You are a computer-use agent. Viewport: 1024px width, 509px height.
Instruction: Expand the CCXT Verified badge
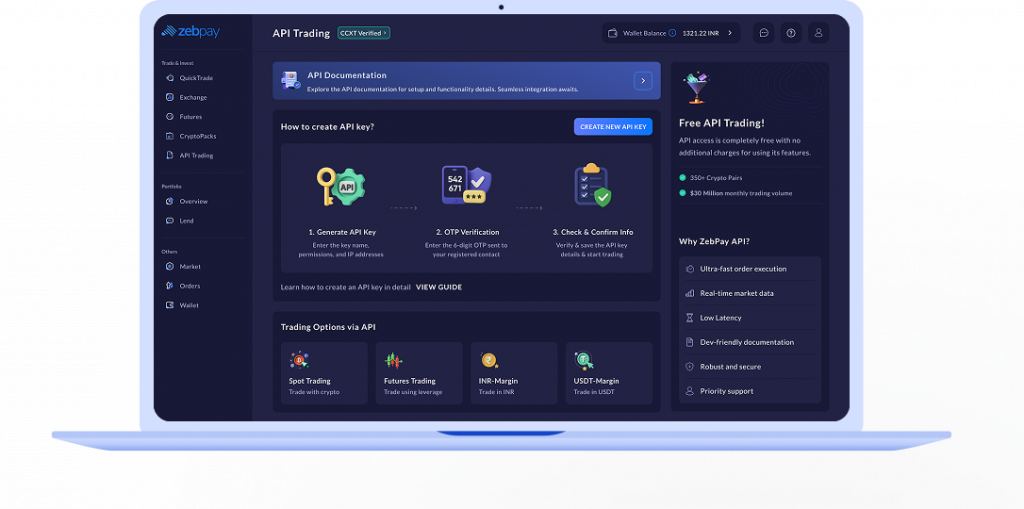click(x=364, y=33)
